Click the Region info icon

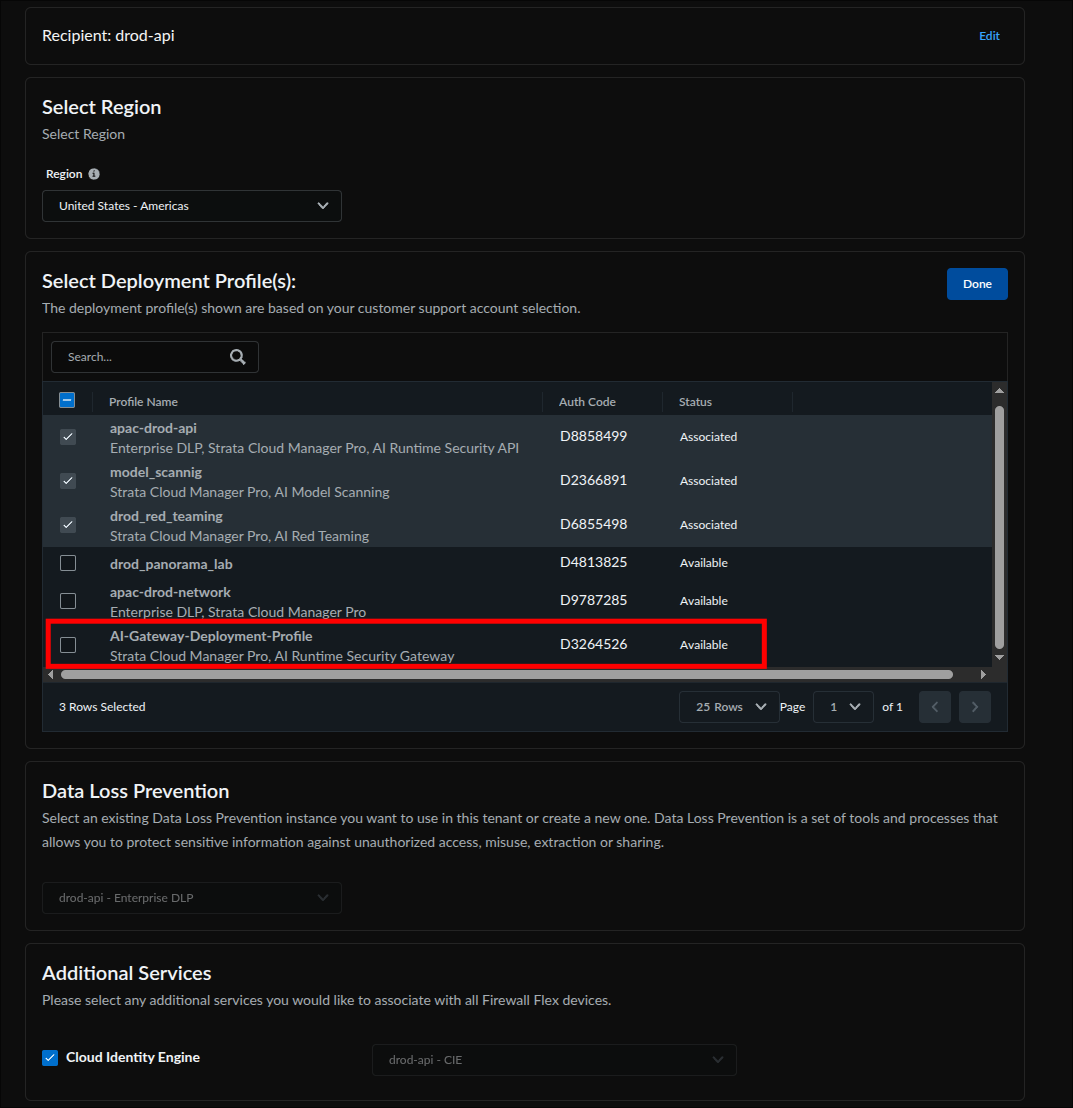94,174
